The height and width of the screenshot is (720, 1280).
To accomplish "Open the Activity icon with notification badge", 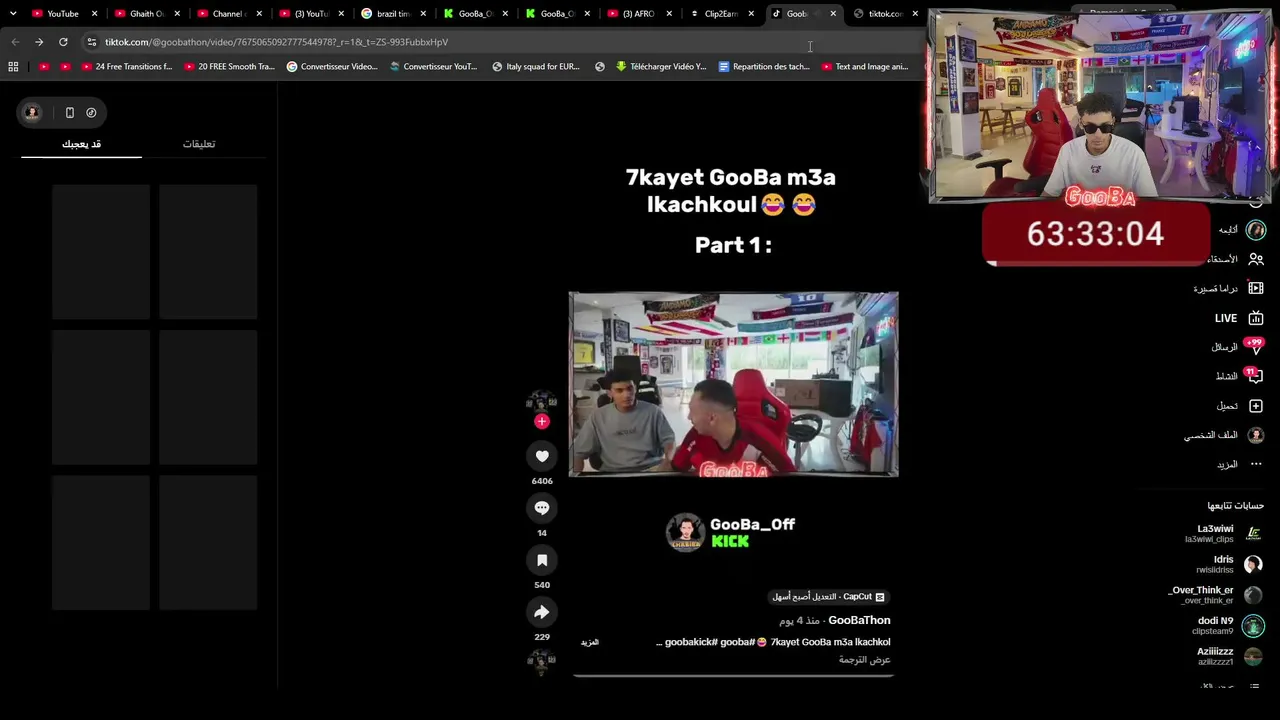I will [1255, 376].
